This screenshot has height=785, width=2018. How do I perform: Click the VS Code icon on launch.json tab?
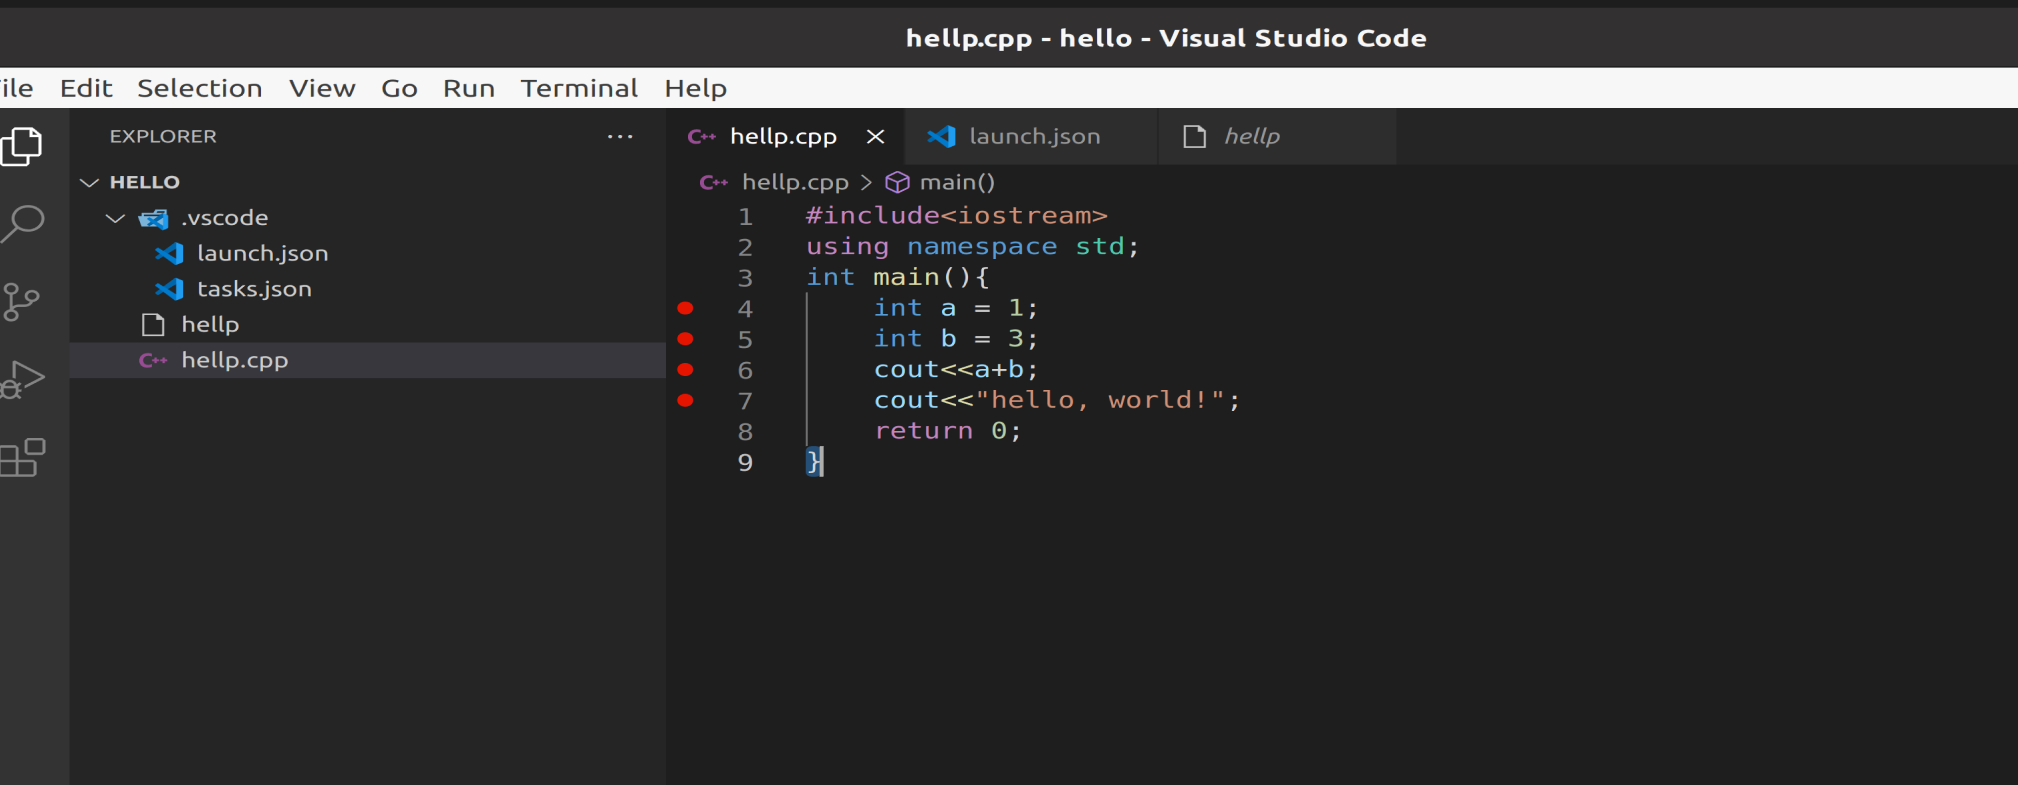coord(942,136)
